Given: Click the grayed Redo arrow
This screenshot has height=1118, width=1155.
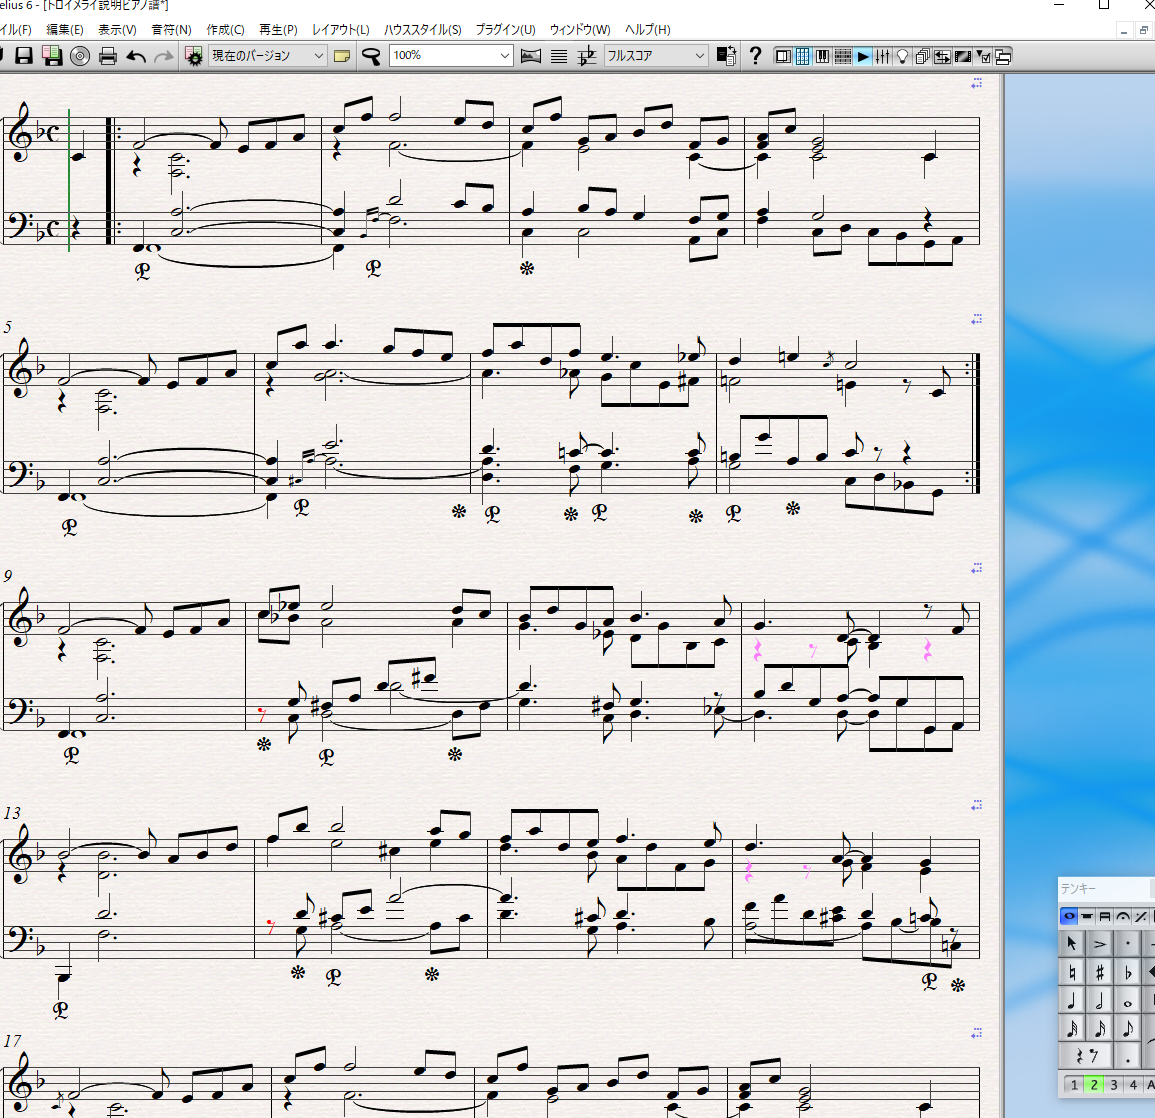Looking at the screenshot, I should 164,56.
